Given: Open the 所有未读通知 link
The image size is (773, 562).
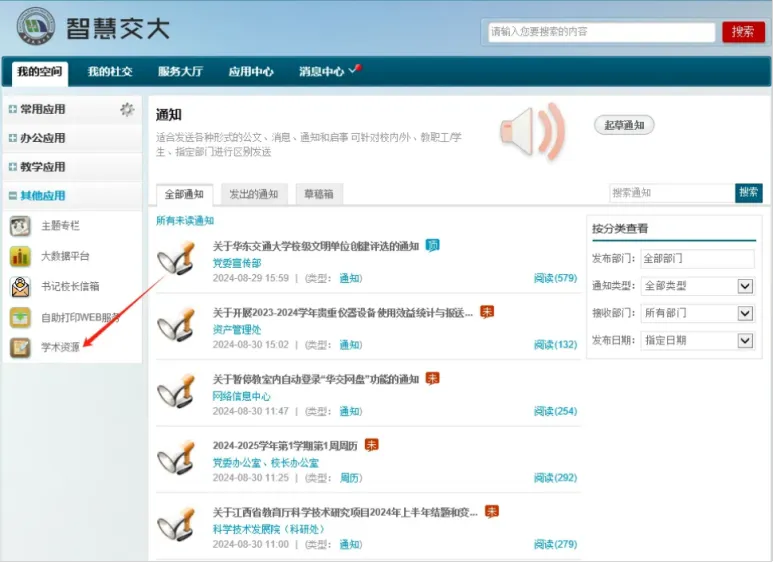Looking at the screenshot, I should pos(185,220).
